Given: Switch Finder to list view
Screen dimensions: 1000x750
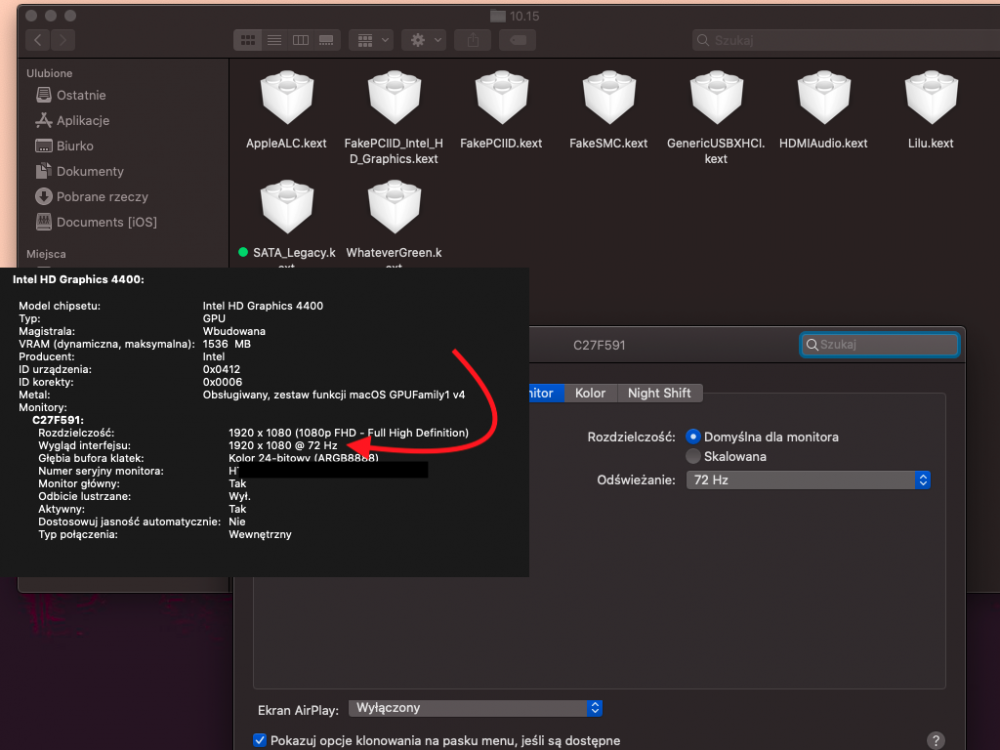Looking at the screenshot, I should (274, 40).
